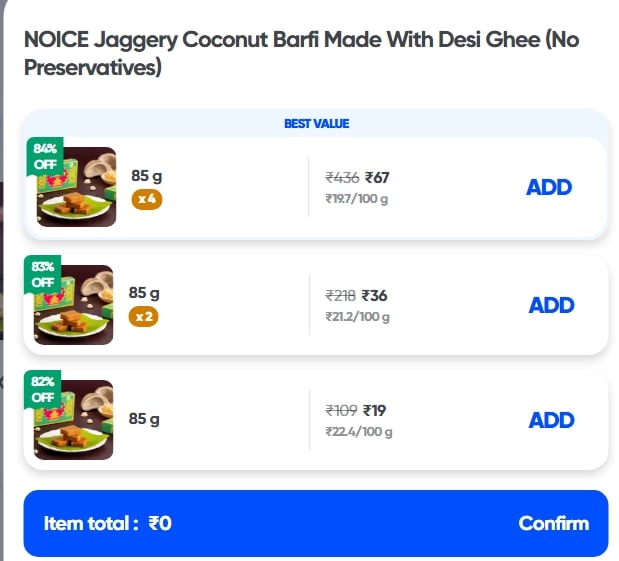Click the NOICE Jaggery Coconut Barfi title
619x561 pixels.
[301, 54]
